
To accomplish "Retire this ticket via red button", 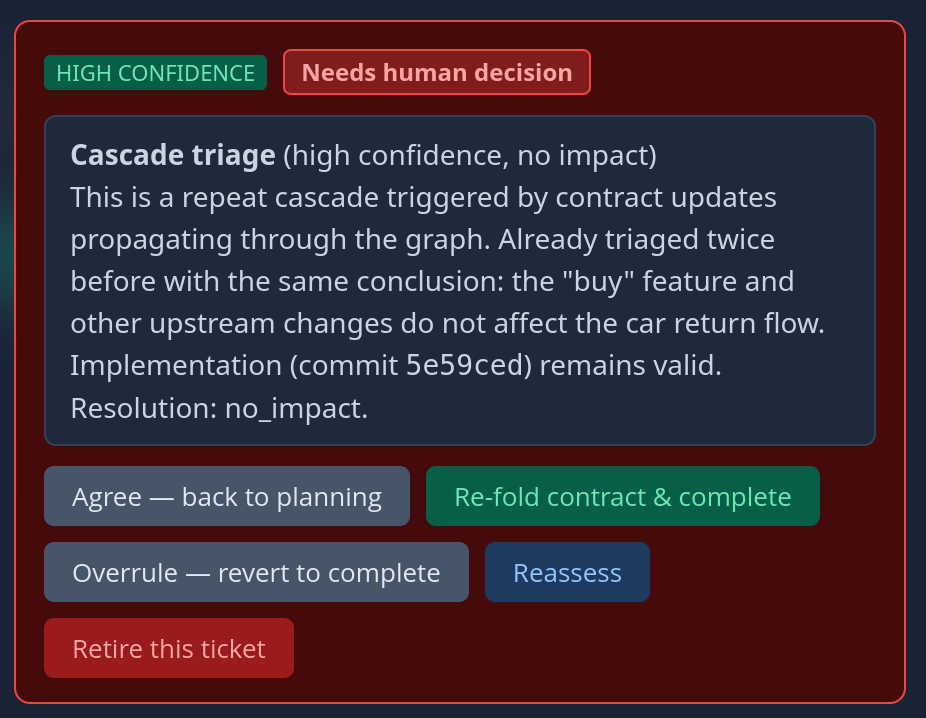I will point(169,649).
